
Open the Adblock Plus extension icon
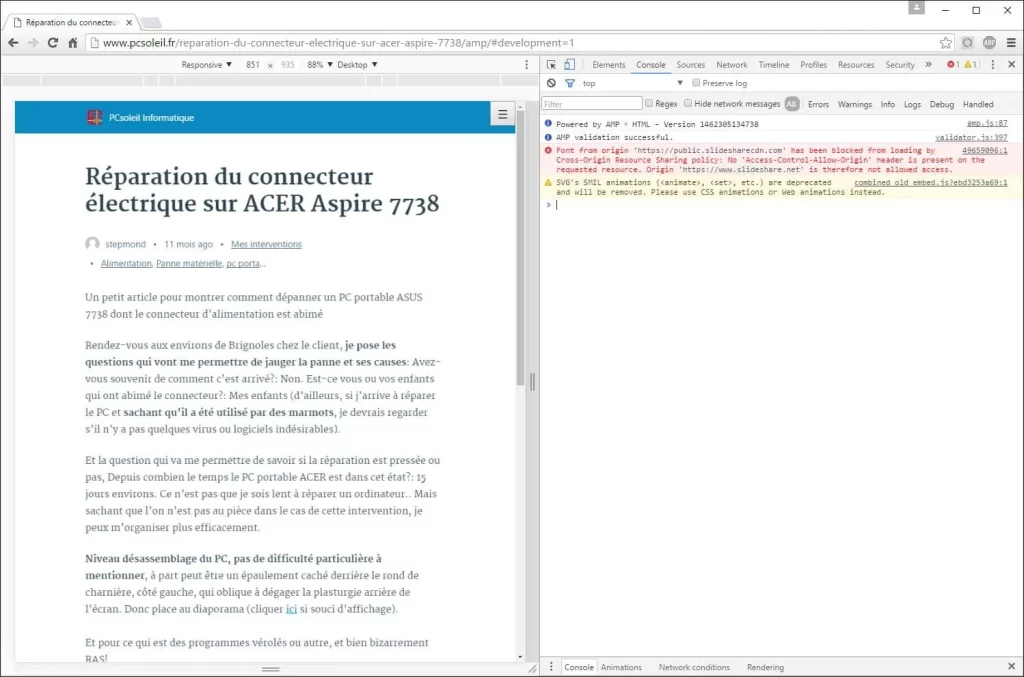989,43
